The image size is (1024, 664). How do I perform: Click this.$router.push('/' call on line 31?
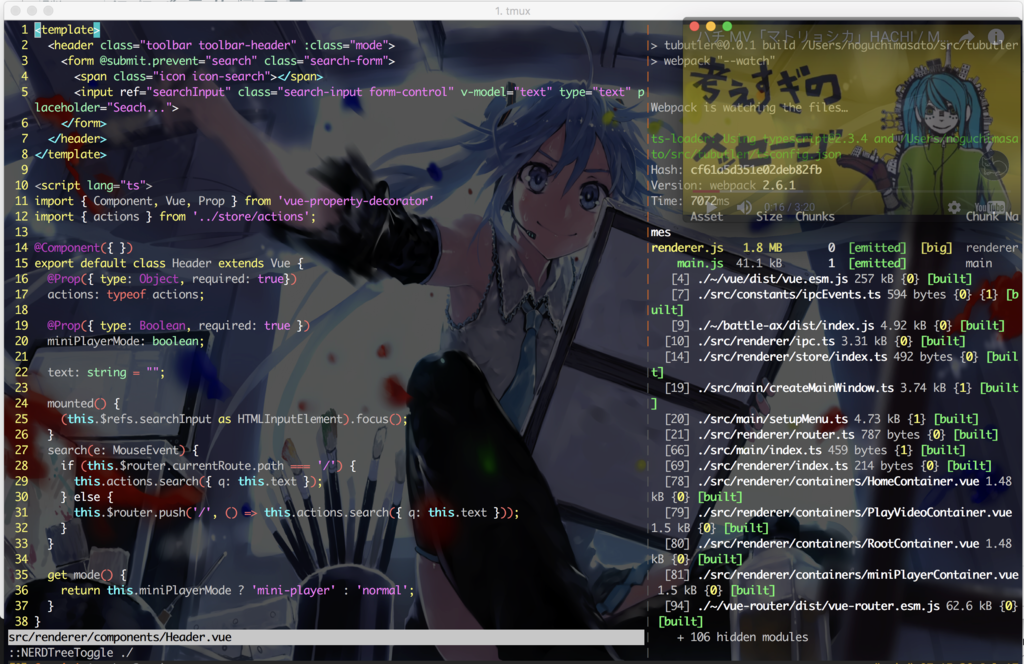(x=142, y=513)
